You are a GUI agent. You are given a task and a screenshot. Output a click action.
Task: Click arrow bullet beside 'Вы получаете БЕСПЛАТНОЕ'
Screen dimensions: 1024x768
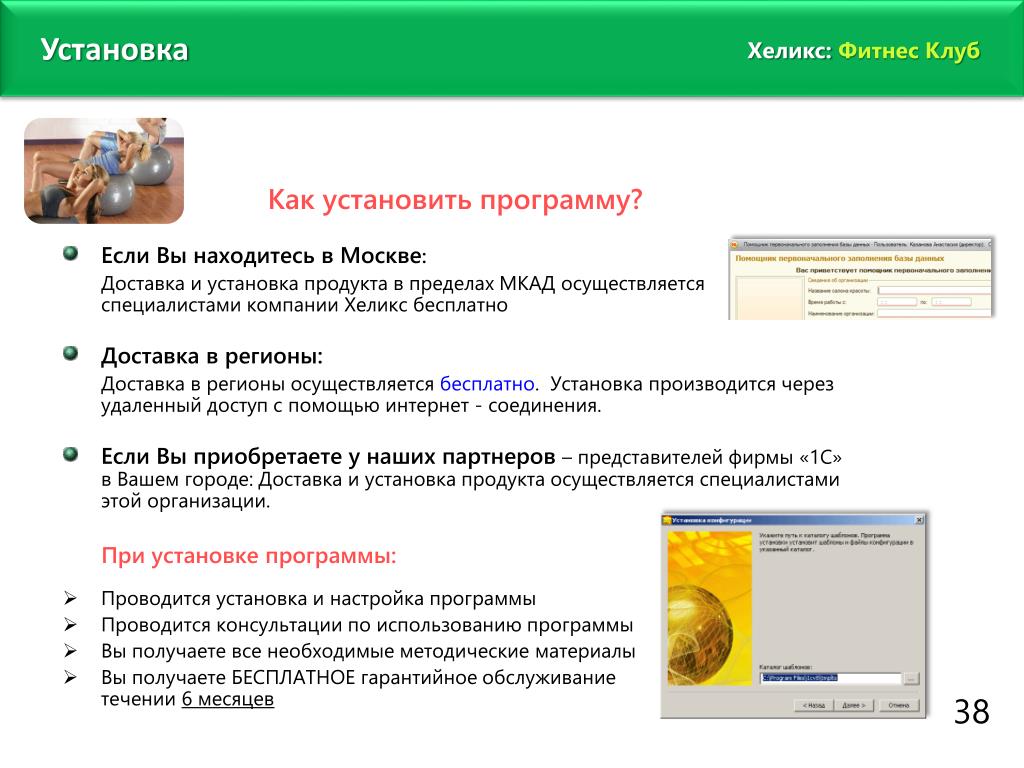click(71, 677)
